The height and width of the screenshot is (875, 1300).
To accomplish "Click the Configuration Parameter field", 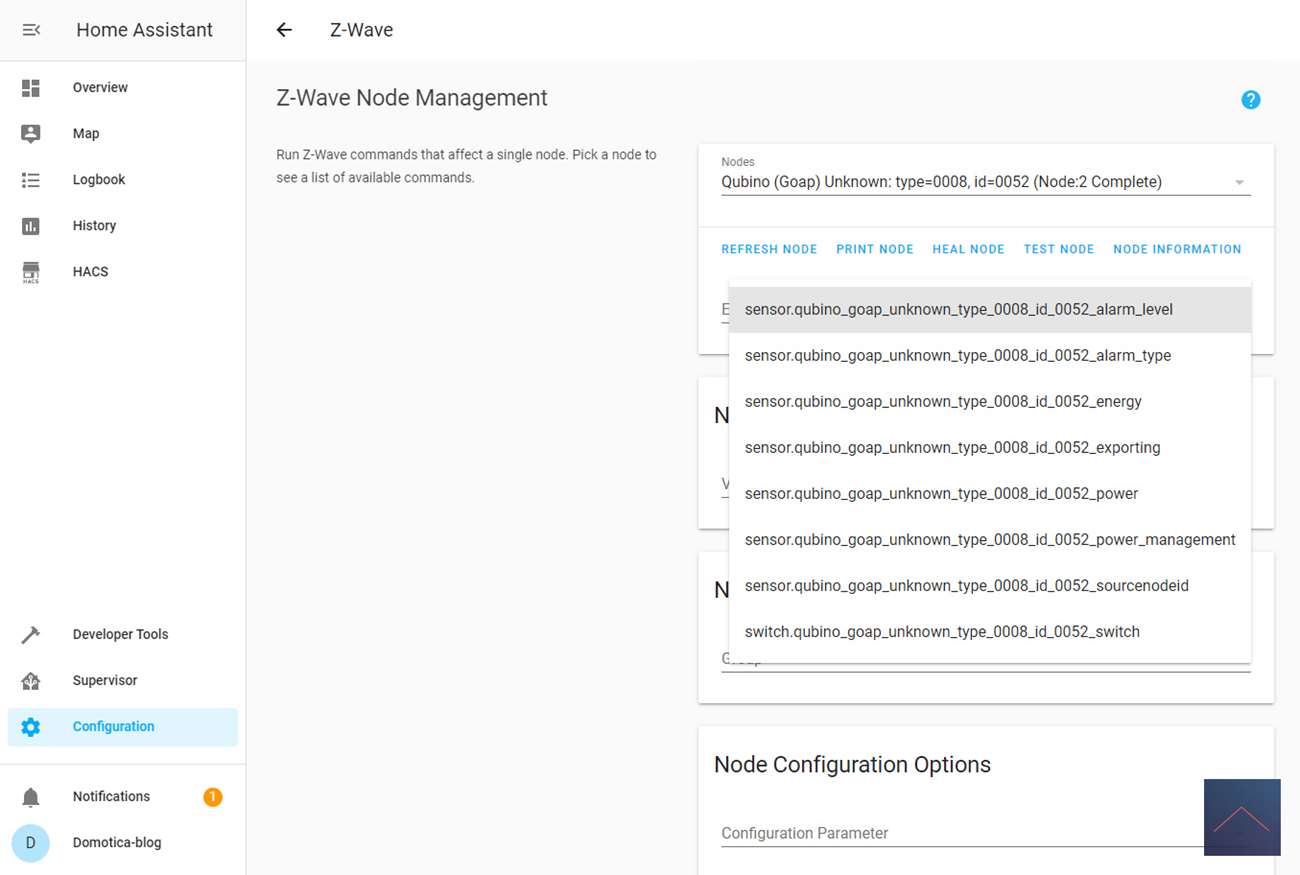I will (x=960, y=833).
